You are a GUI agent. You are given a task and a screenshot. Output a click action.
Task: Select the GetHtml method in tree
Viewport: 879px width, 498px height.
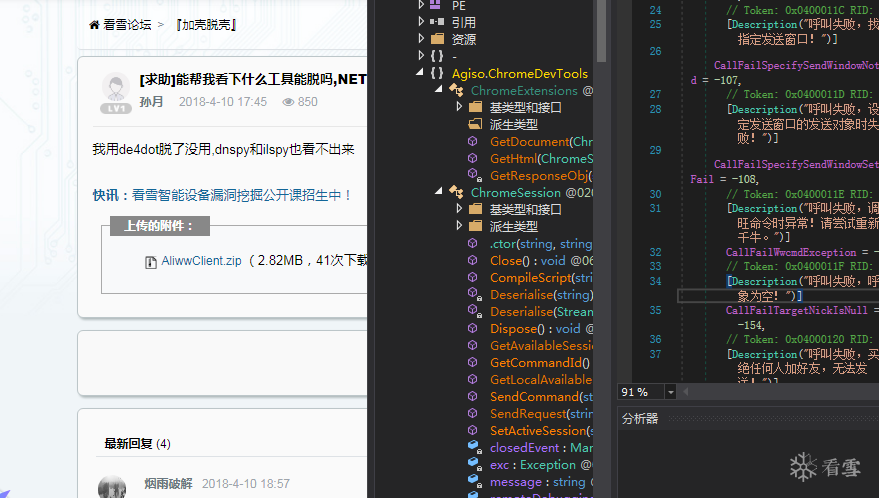[x=541, y=159]
